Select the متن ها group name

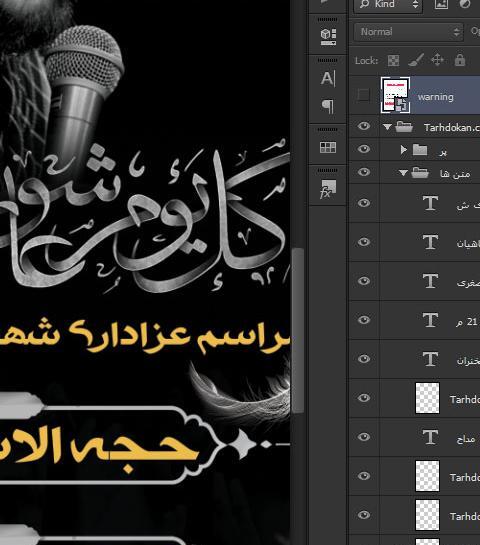tap(455, 174)
